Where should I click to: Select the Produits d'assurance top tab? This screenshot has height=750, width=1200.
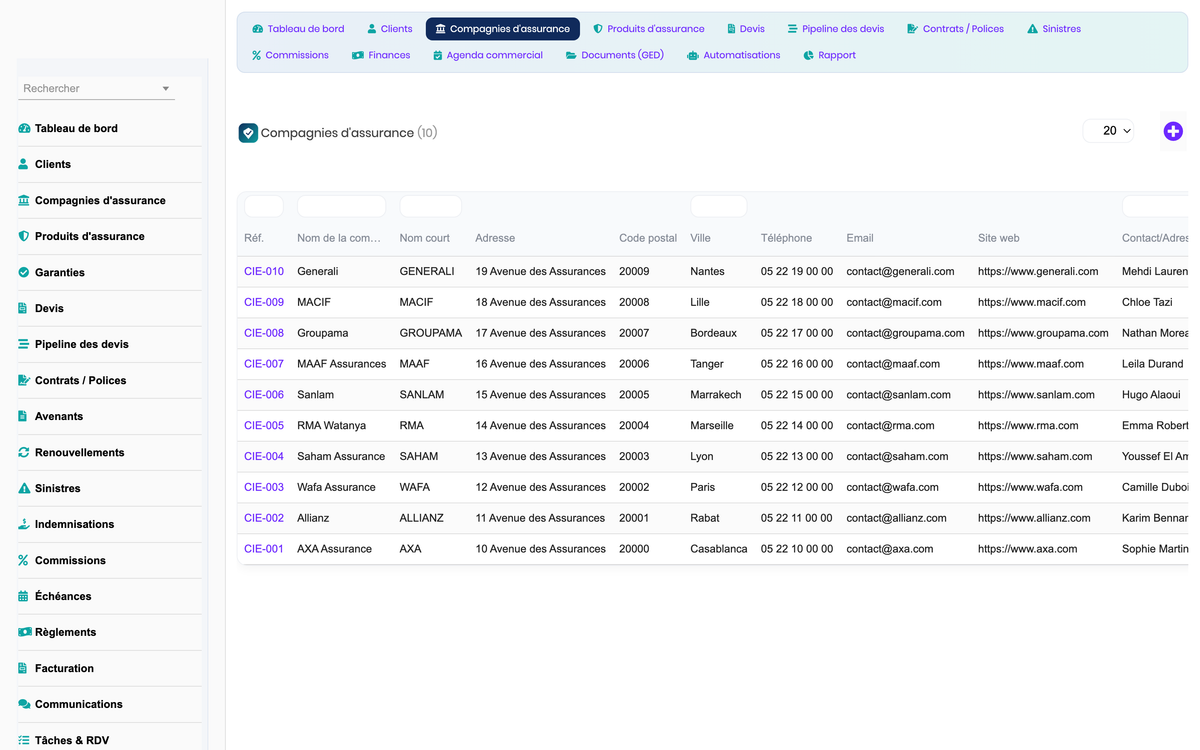(648, 29)
